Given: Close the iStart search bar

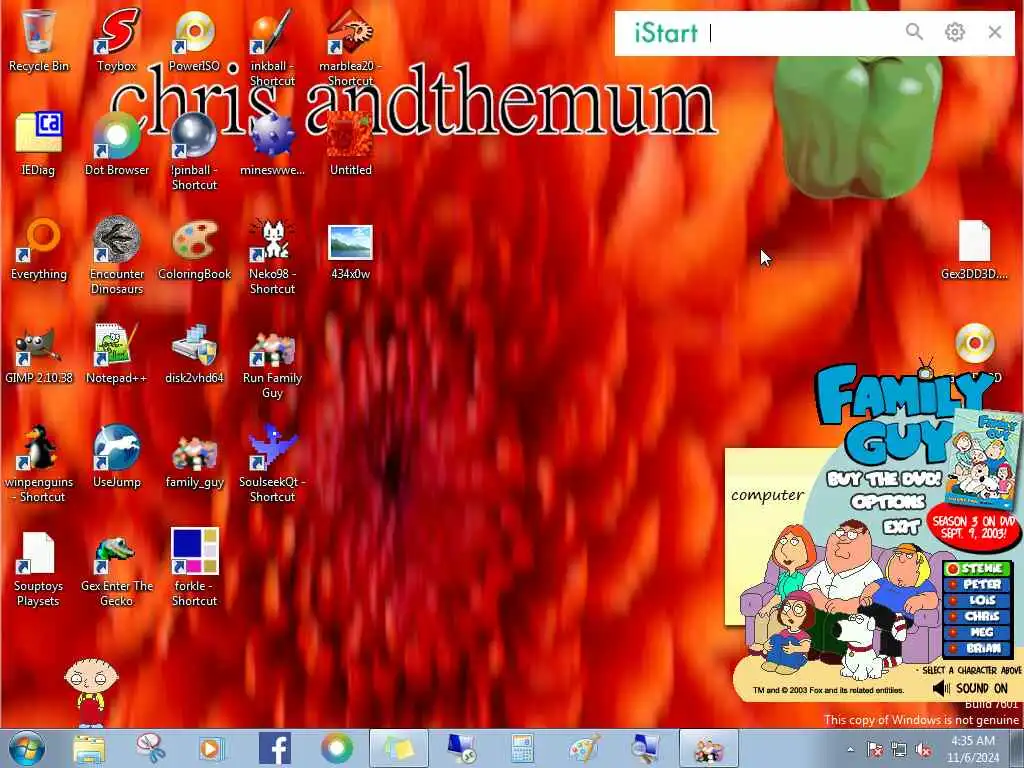Looking at the screenshot, I should pos(995,31).
